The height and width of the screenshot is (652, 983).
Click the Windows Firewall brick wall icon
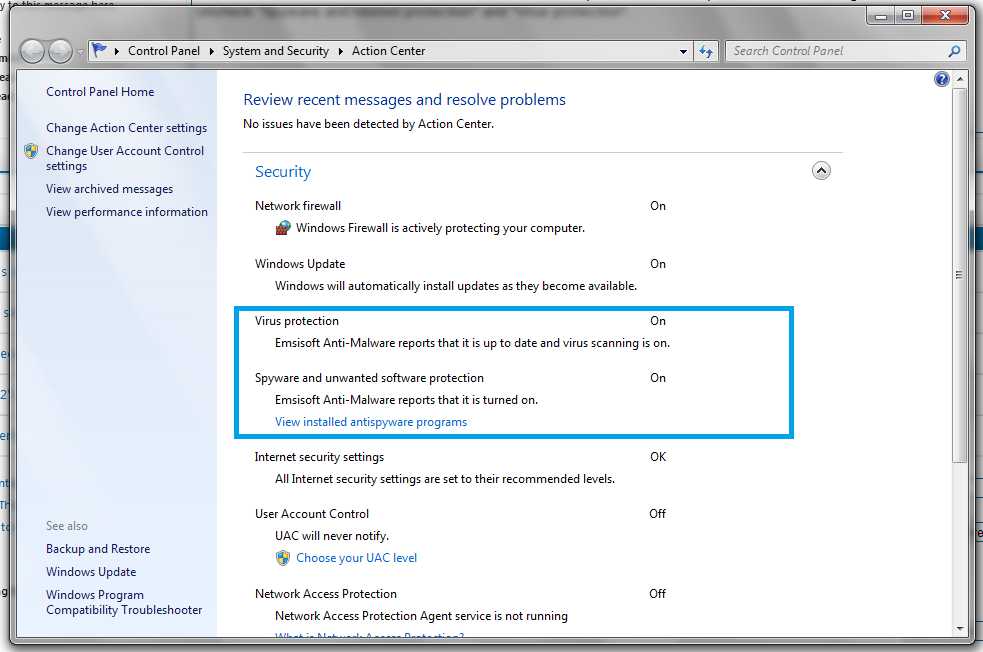point(283,228)
